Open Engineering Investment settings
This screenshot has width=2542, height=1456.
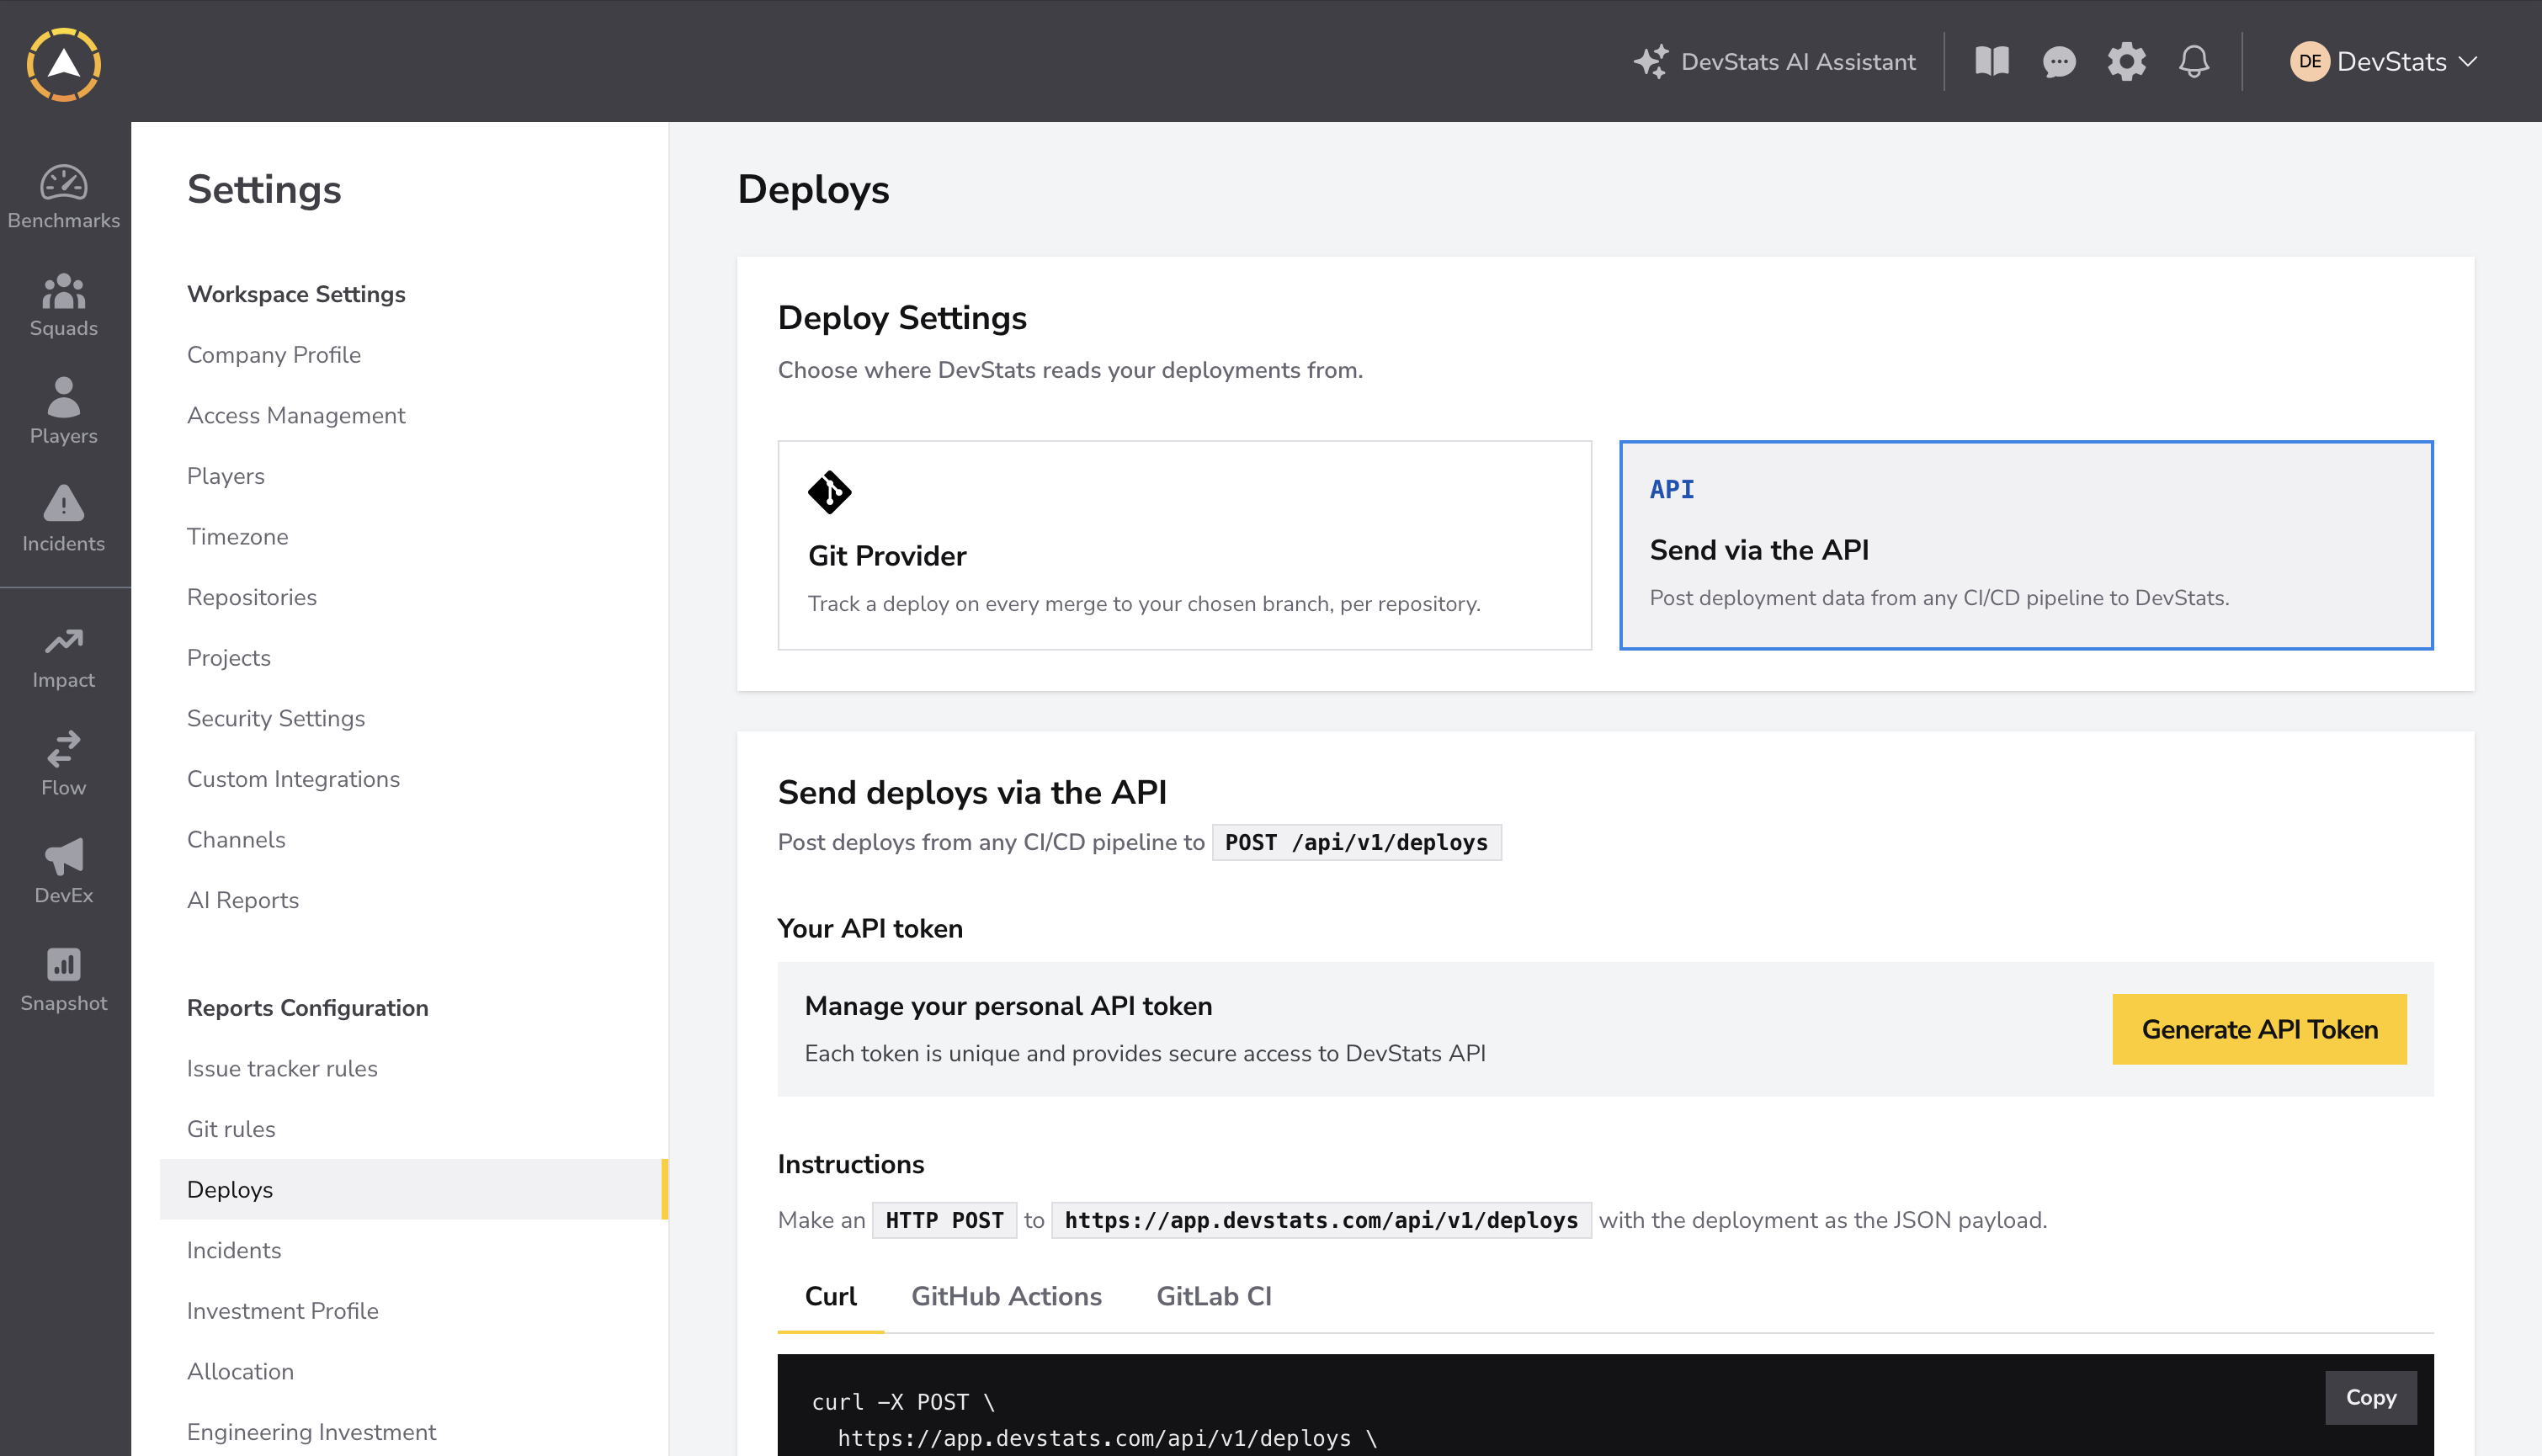[311, 1432]
